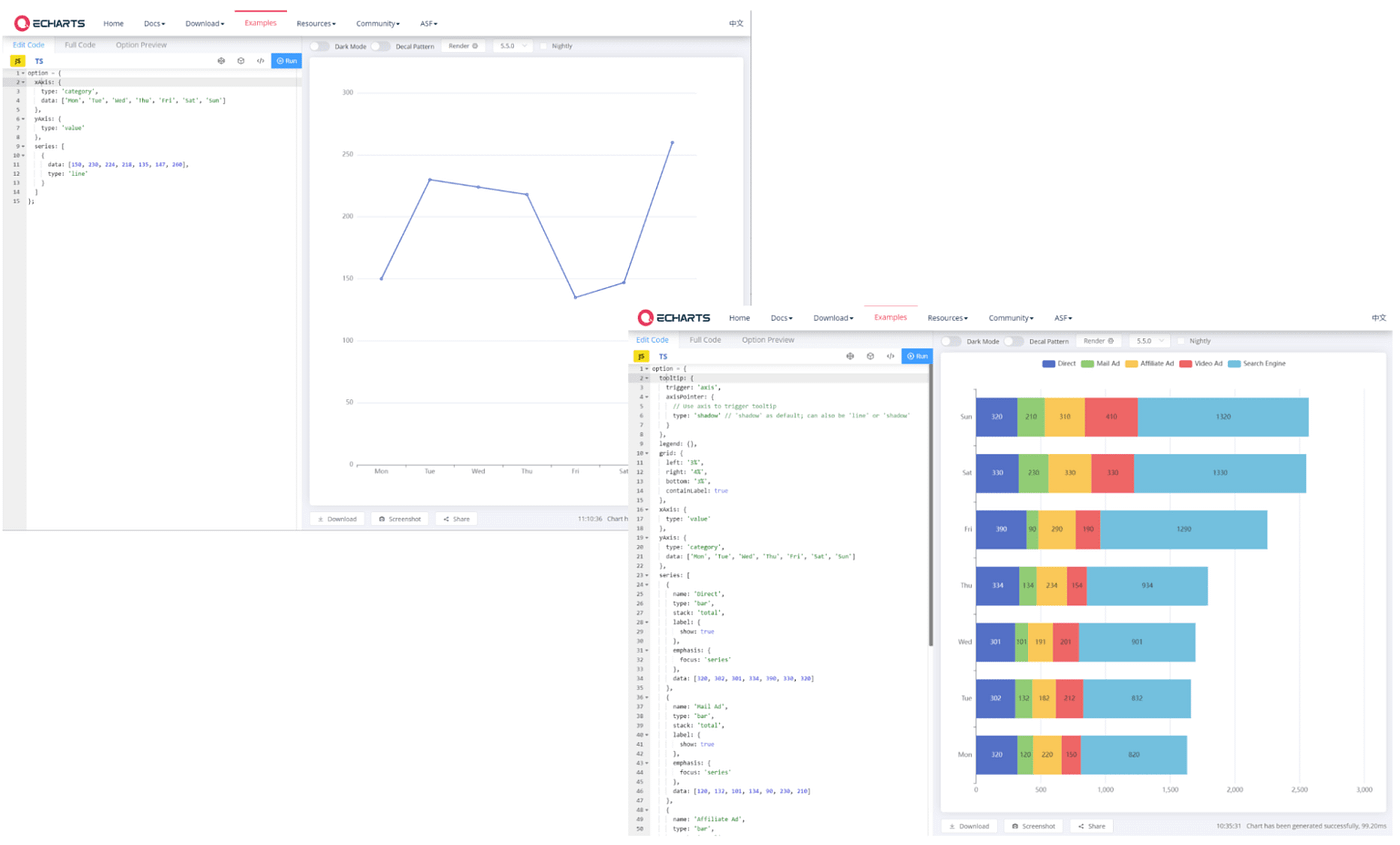Image resolution: width=1400 pixels, height=845 pixels.
Task: Click the 1320 Search Engine bar segment for Sun
Action: (x=1223, y=416)
